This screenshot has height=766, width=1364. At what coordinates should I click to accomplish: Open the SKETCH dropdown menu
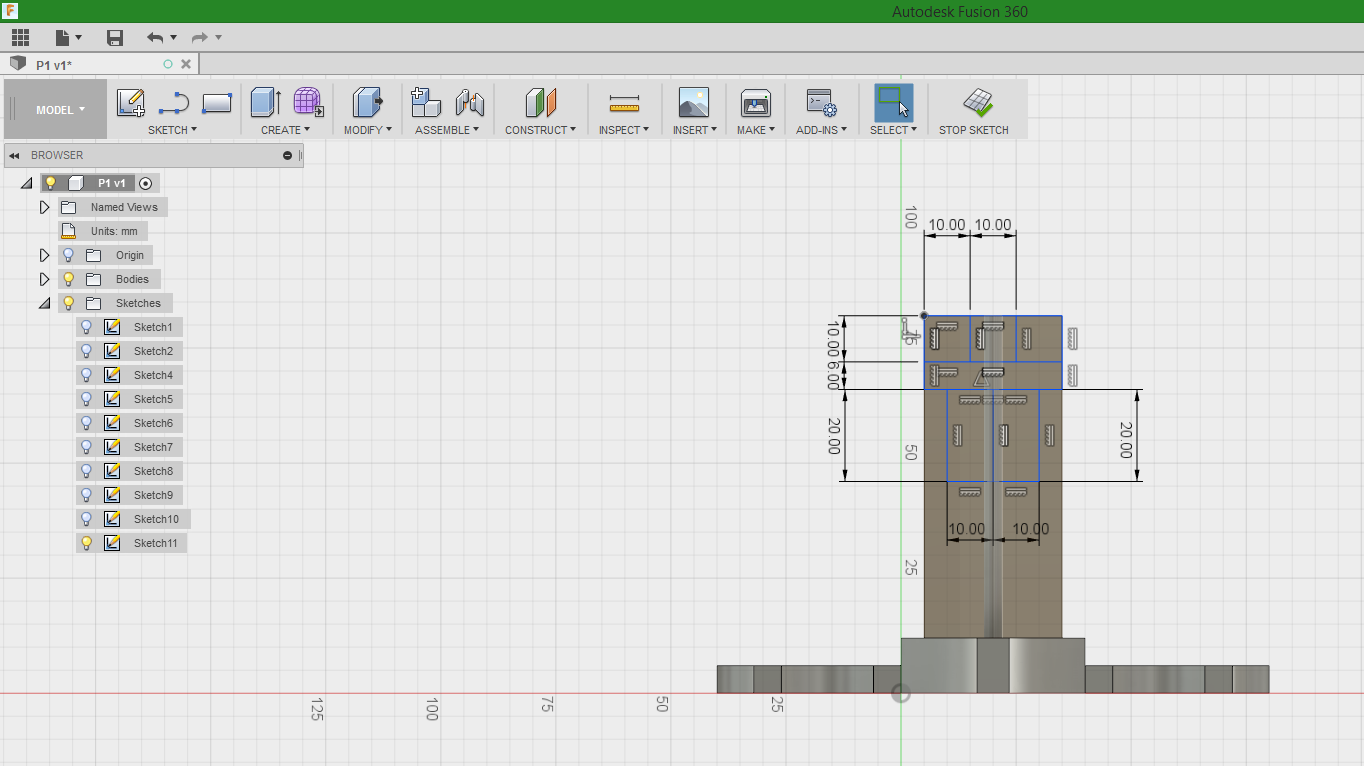click(x=172, y=130)
